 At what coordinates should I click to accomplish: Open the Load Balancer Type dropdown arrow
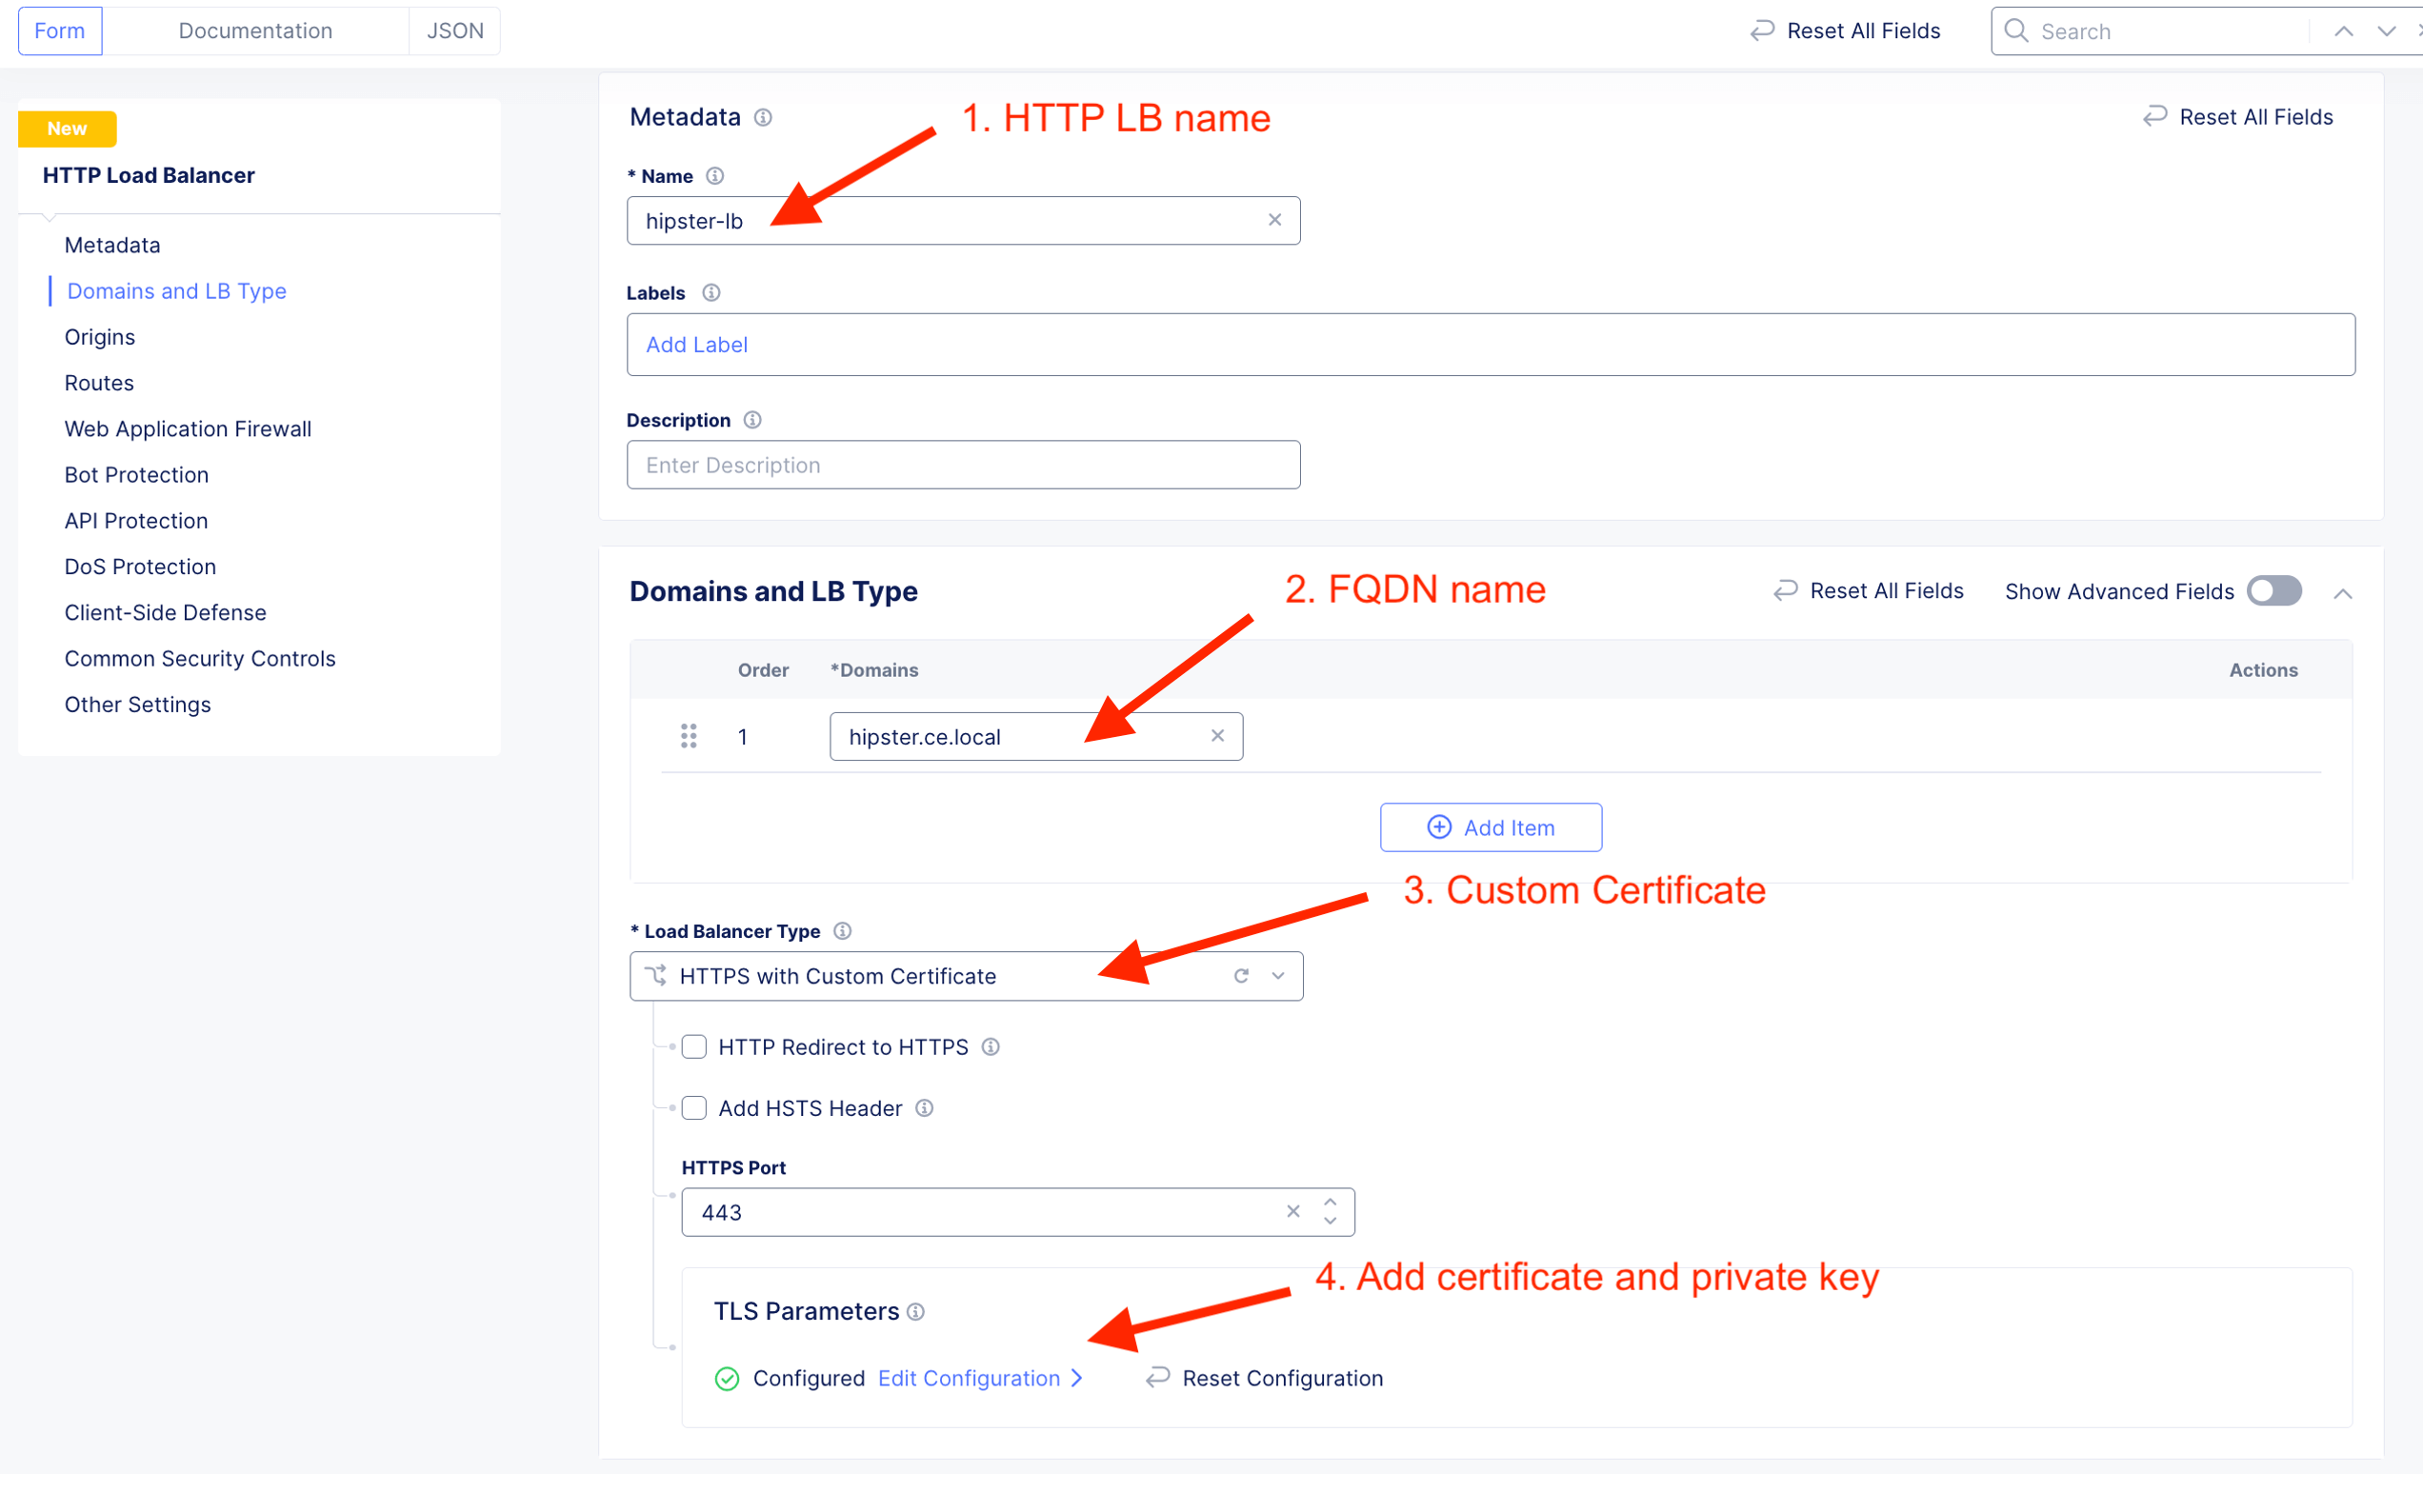click(1278, 976)
